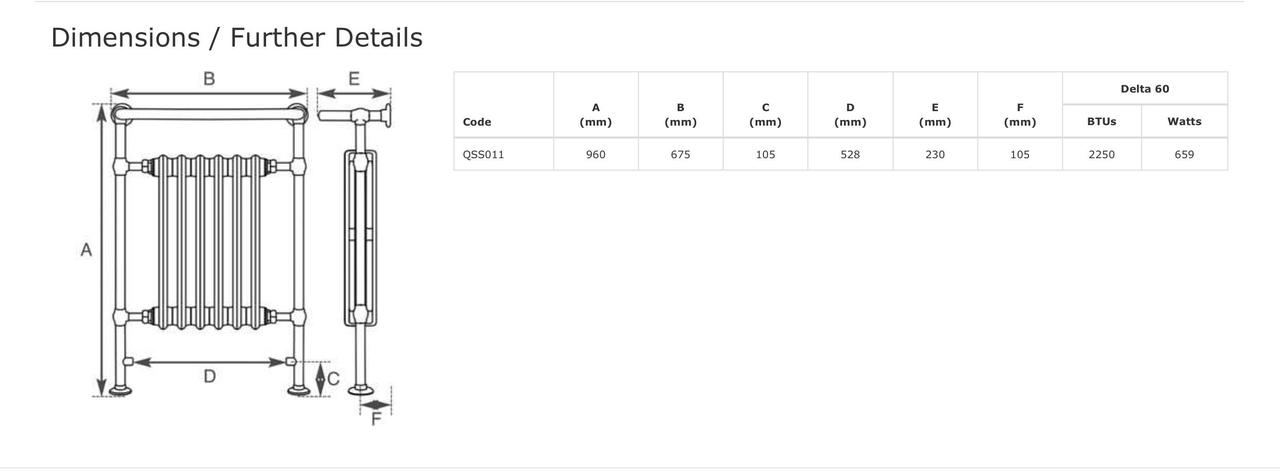Click the "E" depth label in the side view
This screenshot has height=471, width=1280.
(x=354, y=79)
